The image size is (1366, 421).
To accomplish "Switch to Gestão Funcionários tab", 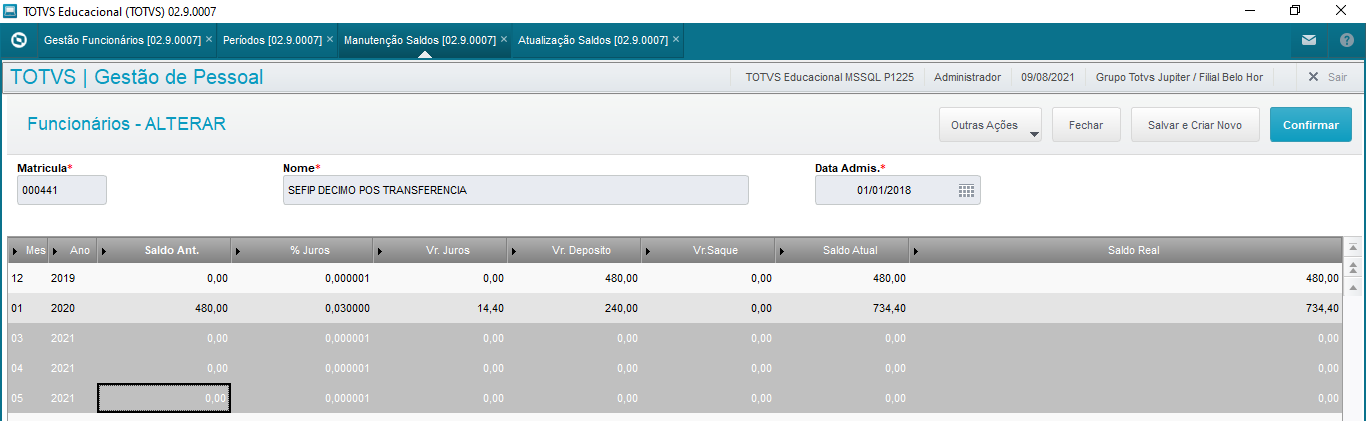I will [123, 40].
